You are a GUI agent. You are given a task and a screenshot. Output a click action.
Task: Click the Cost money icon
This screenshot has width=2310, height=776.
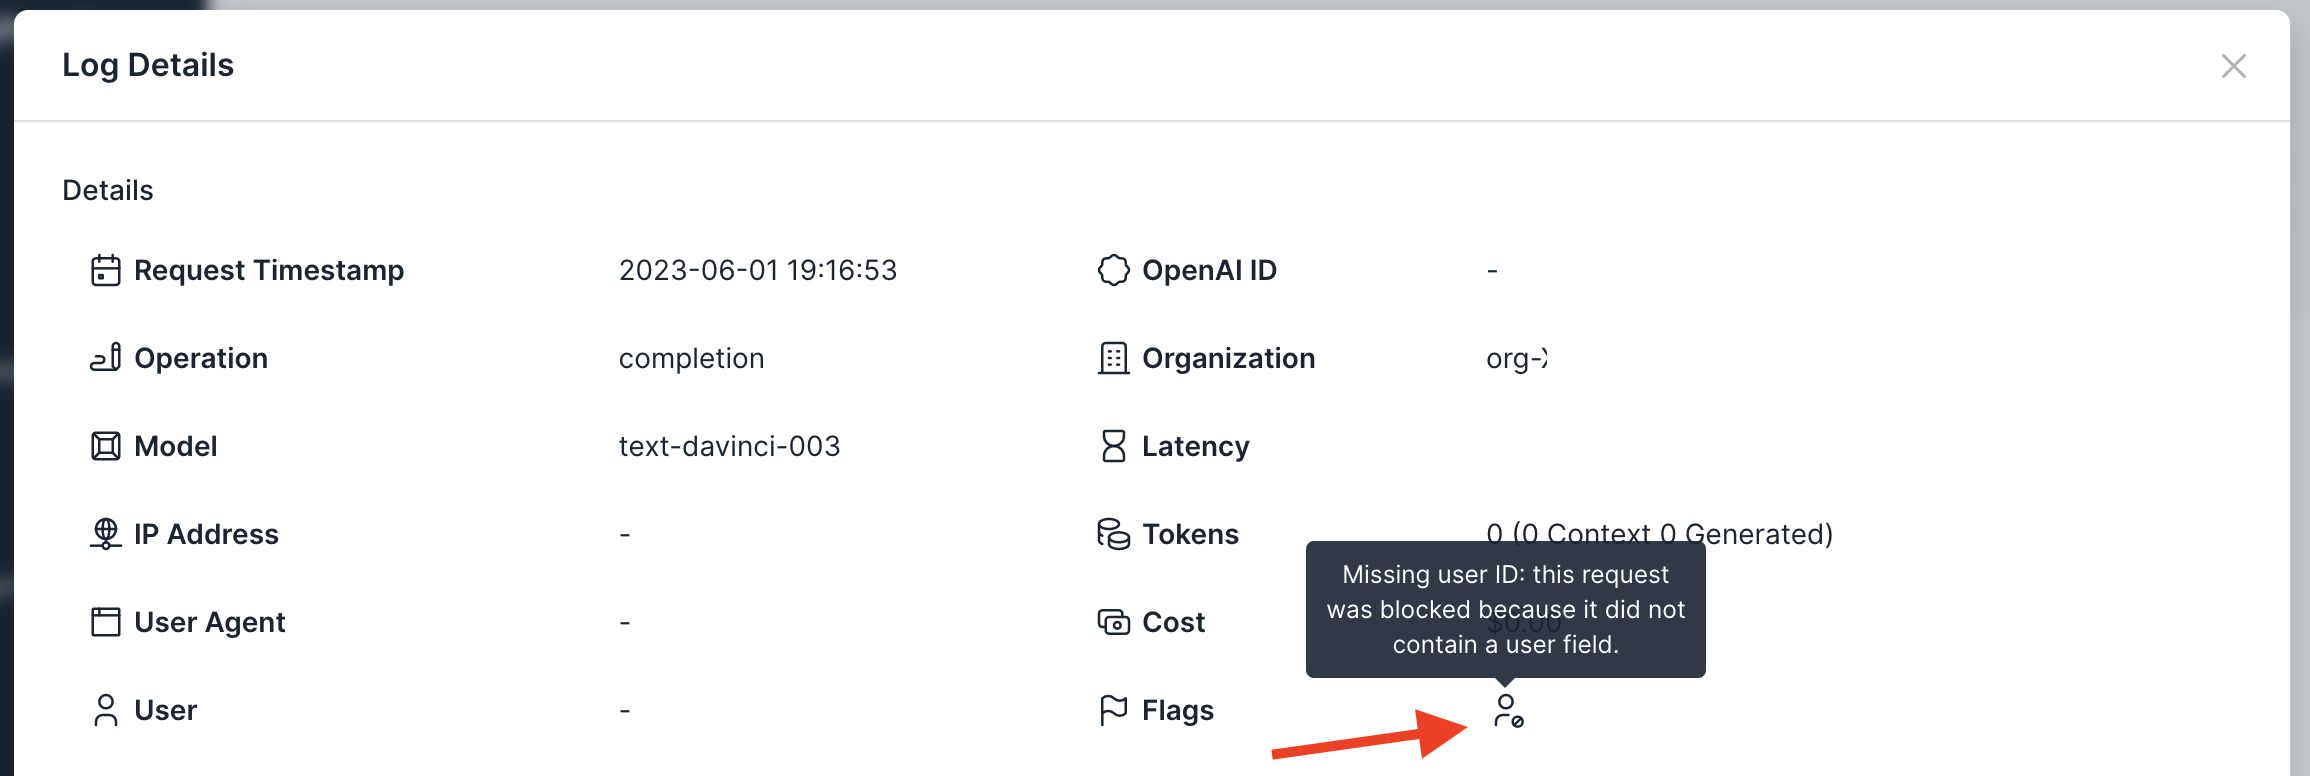[x=1114, y=622]
